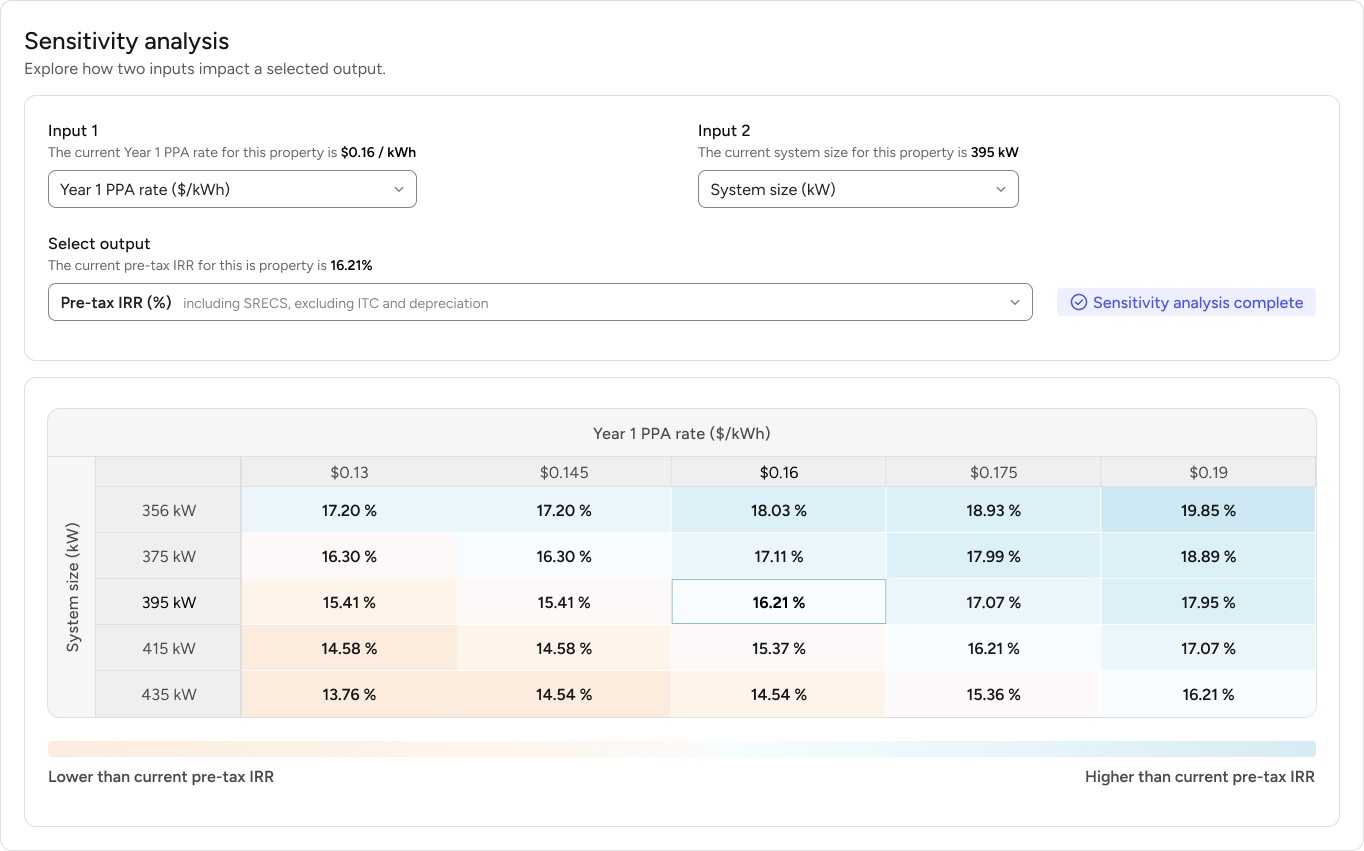Screen dimensions: 1364x851
Task: Click the chevron icon on Input 2 dropdown
Action: click(1000, 189)
